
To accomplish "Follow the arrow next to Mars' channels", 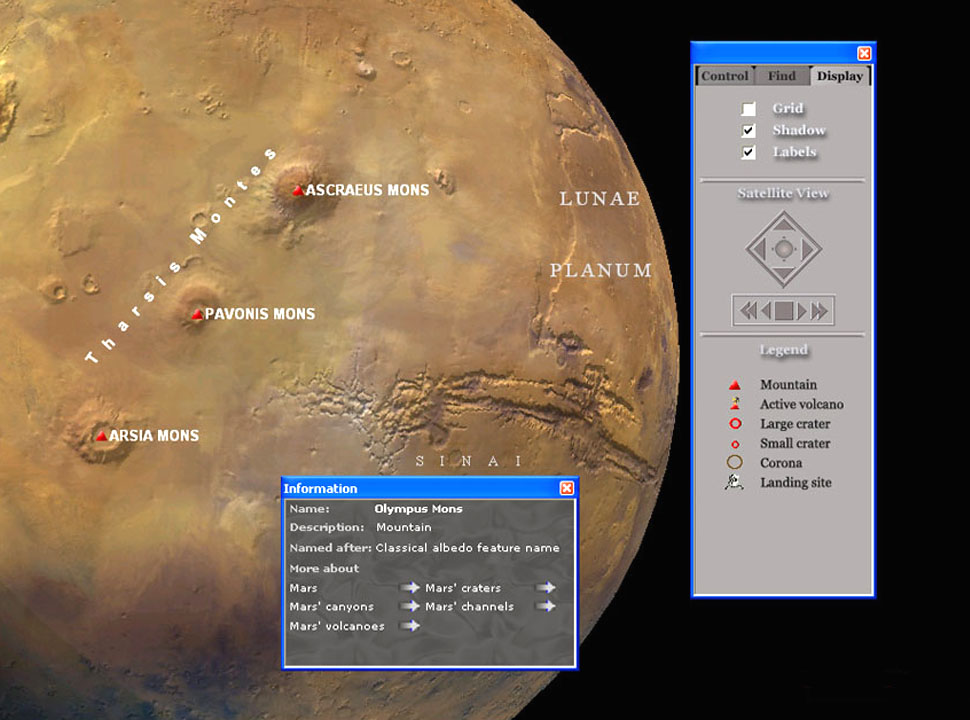I will coord(546,606).
